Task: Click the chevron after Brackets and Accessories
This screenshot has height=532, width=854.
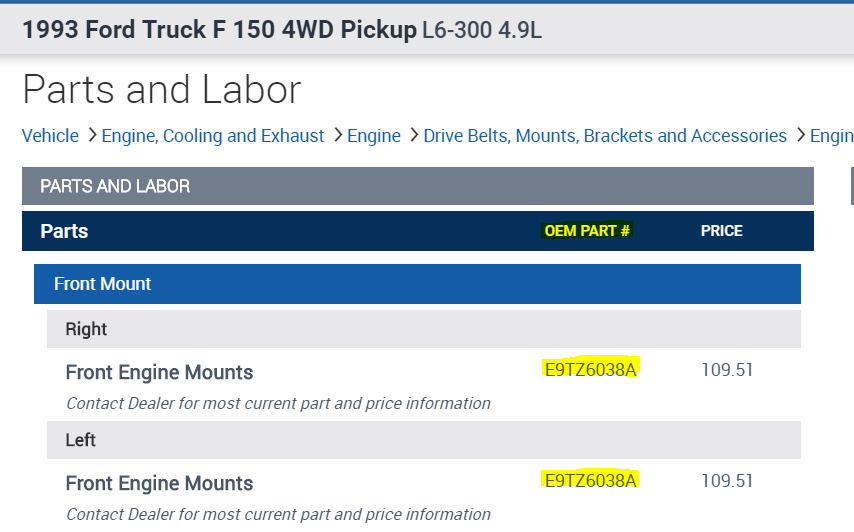Action: coord(799,135)
